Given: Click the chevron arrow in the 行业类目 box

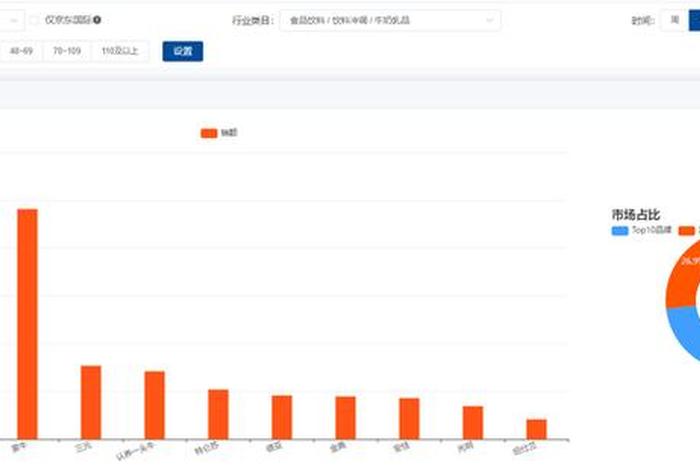Looking at the screenshot, I should (x=490, y=20).
